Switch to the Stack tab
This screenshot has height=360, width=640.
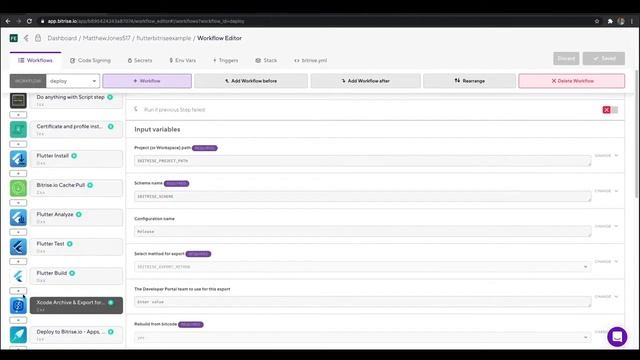tap(266, 60)
